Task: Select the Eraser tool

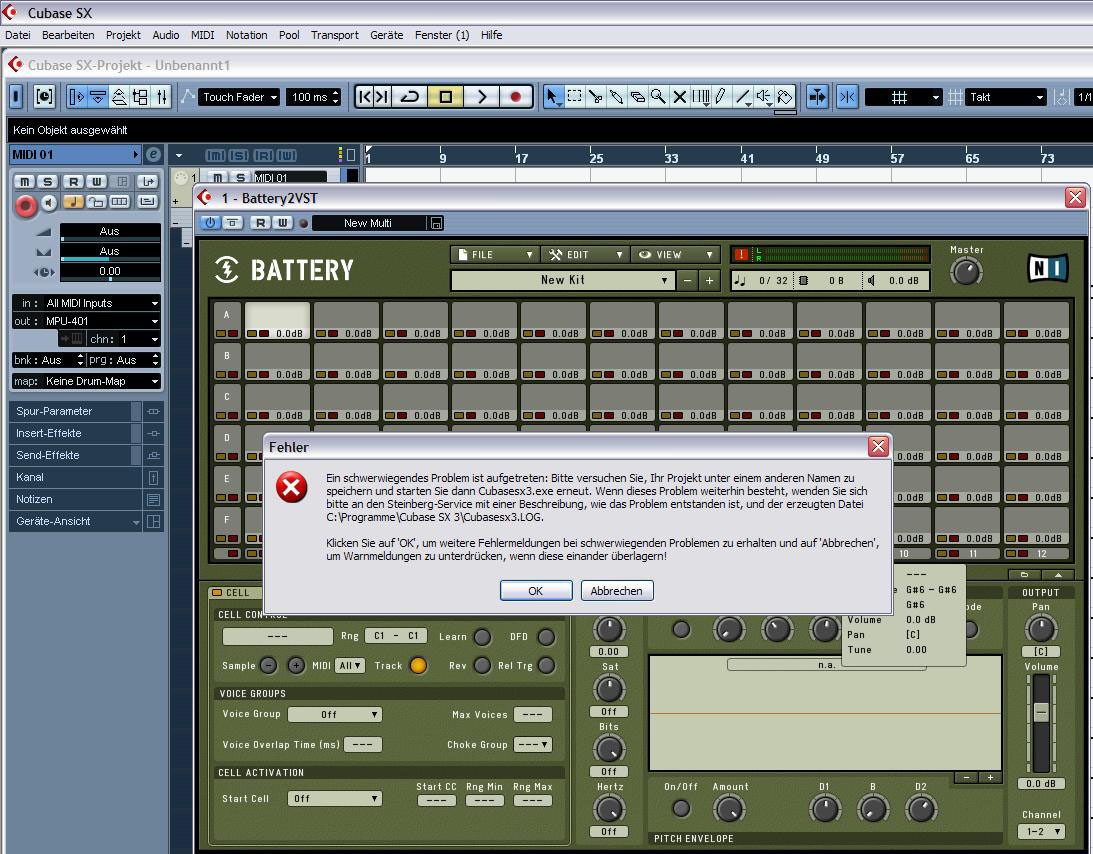Action: click(x=637, y=97)
